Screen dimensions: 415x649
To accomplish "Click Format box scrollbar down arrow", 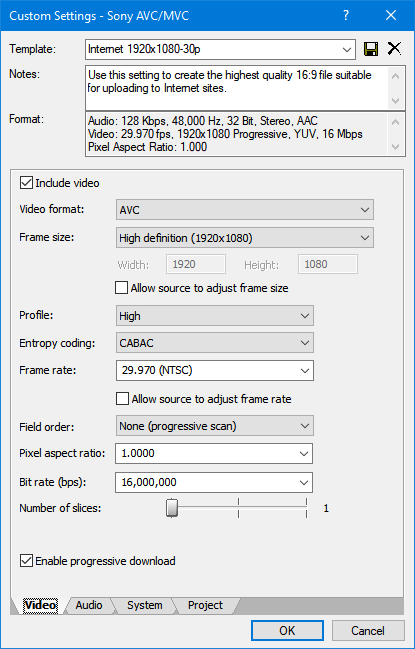I will click(396, 147).
